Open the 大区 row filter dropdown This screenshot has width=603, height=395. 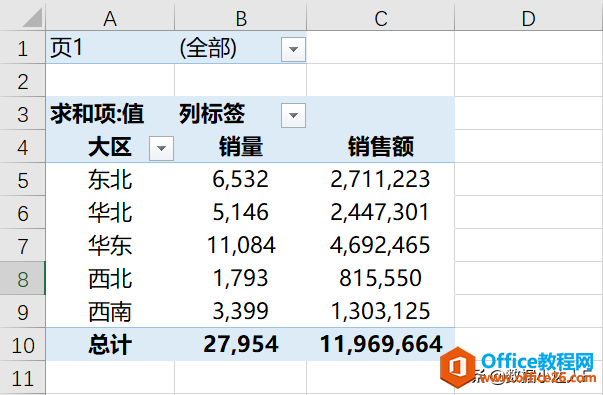tap(162, 148)
